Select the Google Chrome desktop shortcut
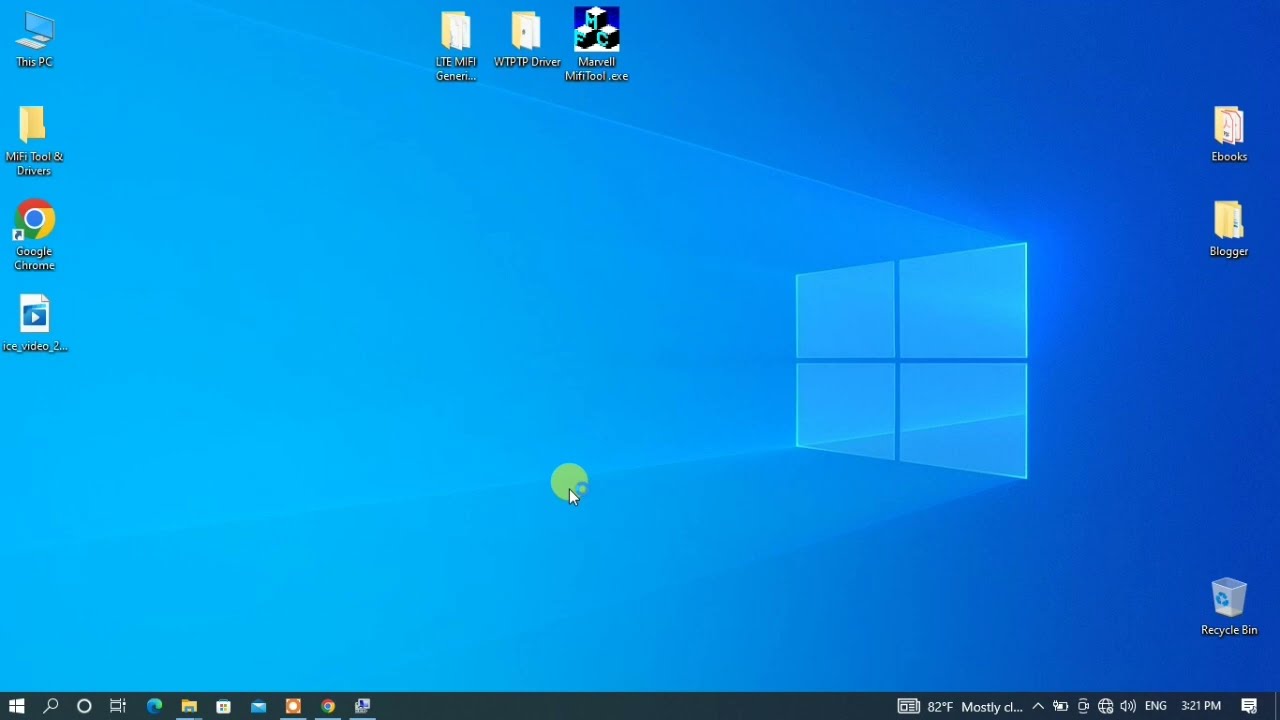The image size is (1280, 720). point(34,236)
